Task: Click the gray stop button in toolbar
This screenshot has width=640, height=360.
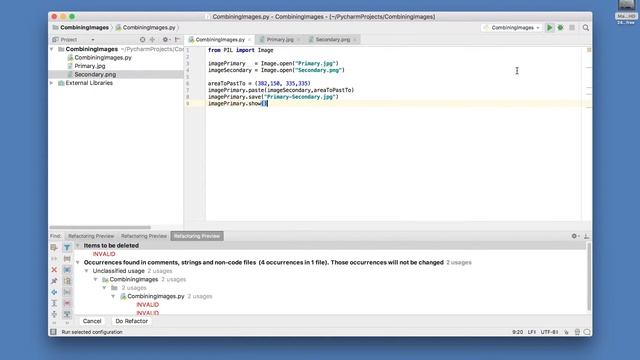Action: 572,28
